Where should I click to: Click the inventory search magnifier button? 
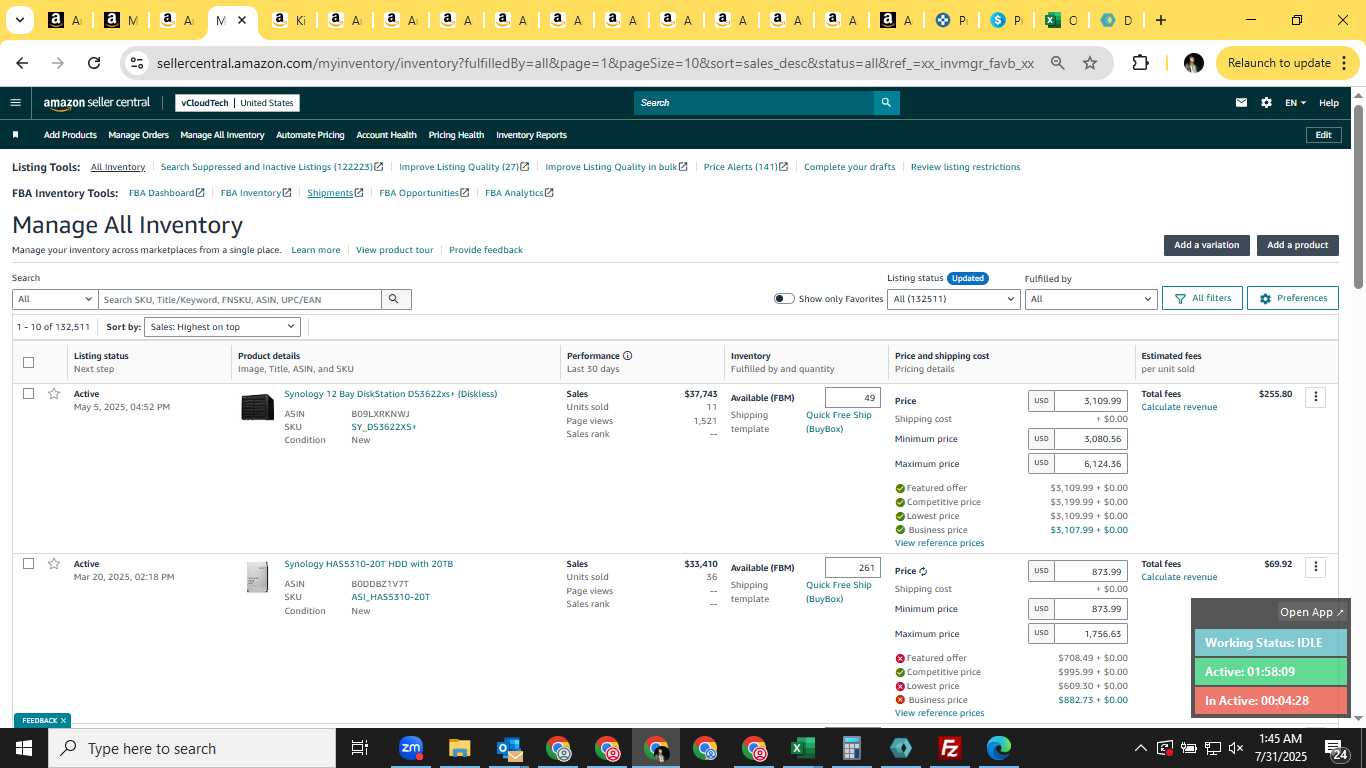pyautogui.click(x=396, y=299)
